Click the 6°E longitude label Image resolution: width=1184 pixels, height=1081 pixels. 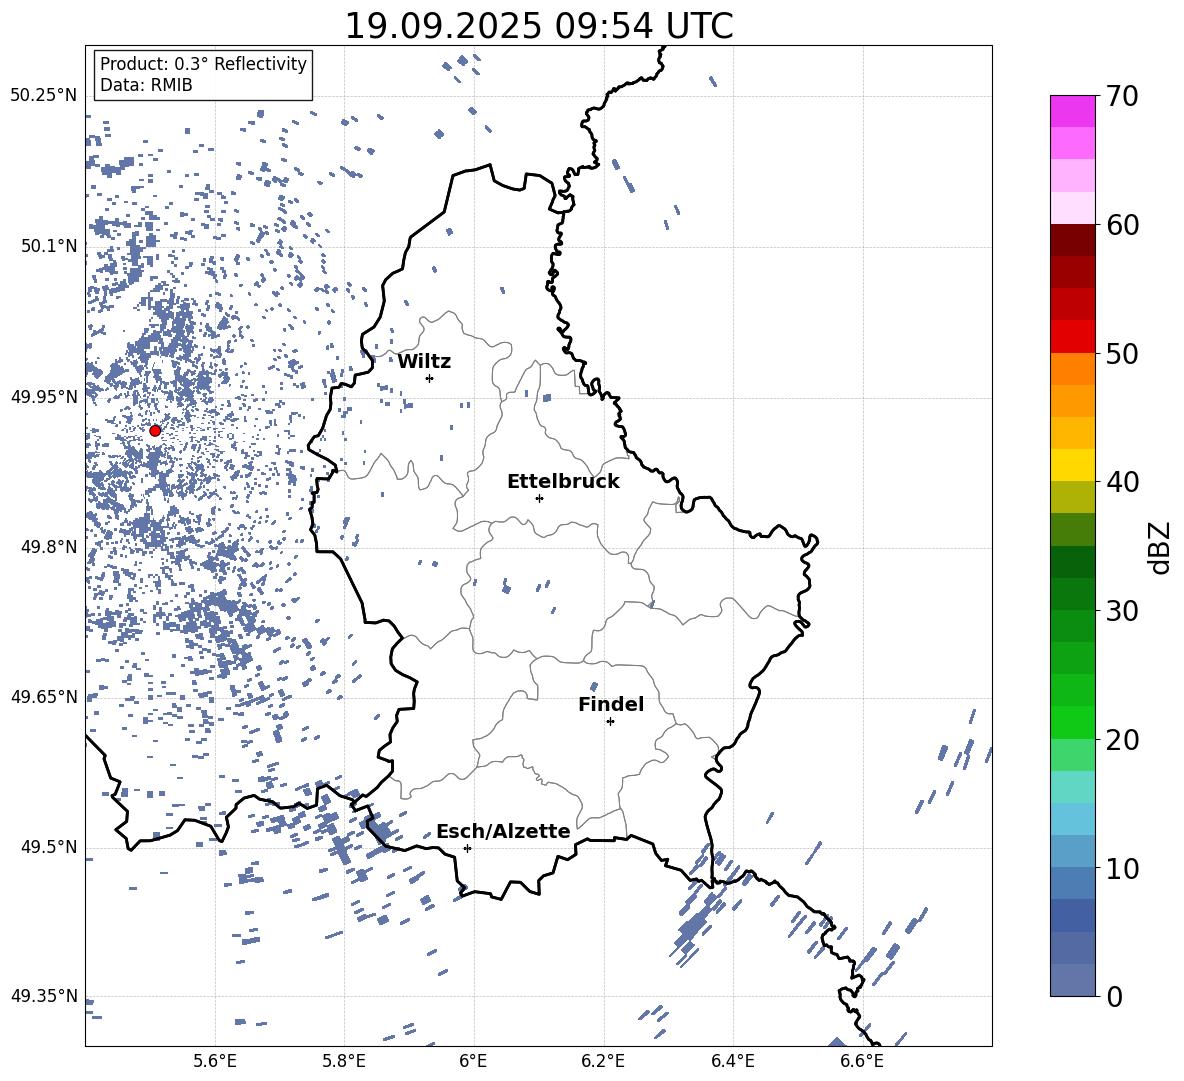click(x=473, y=1061)
